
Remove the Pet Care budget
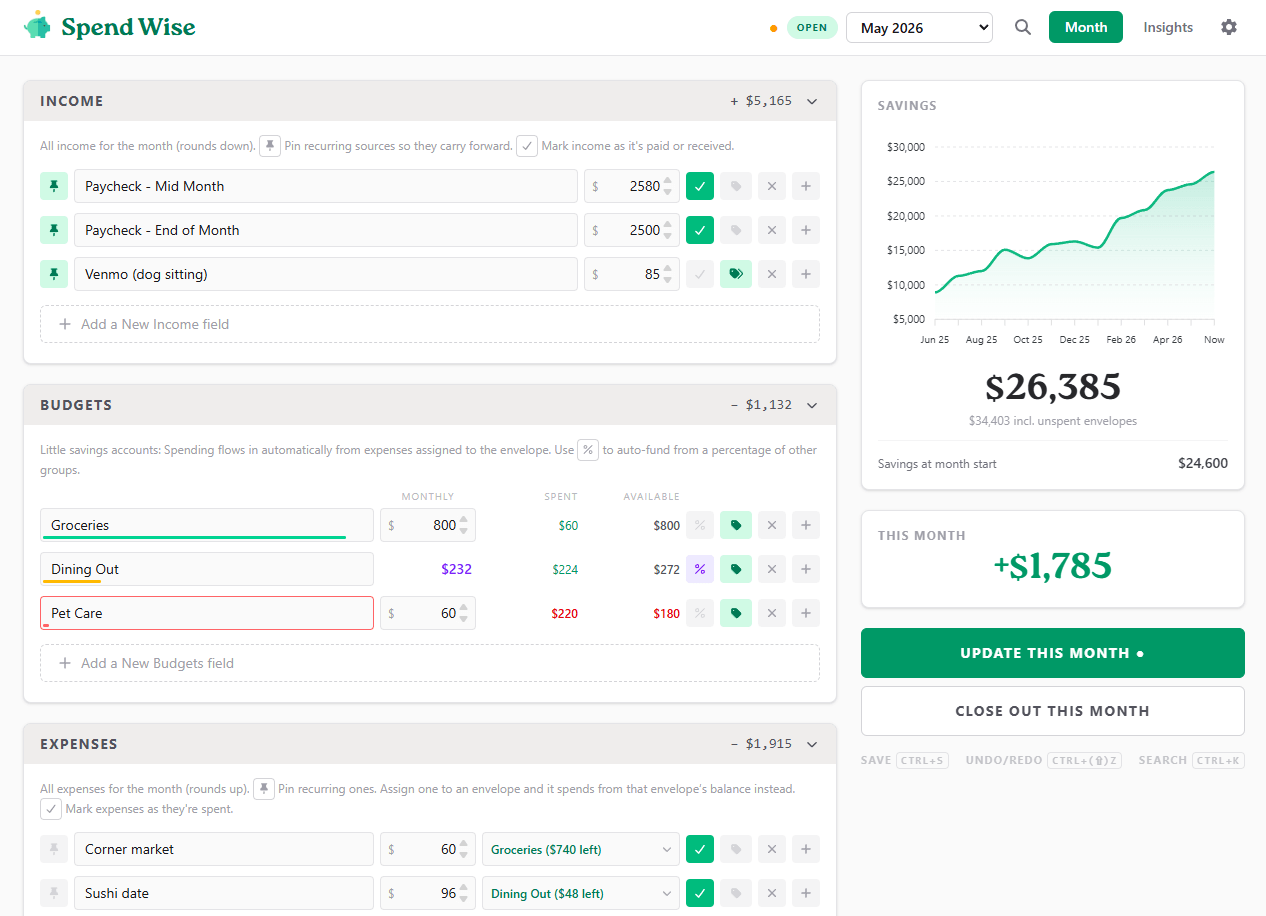click(771, 613)
